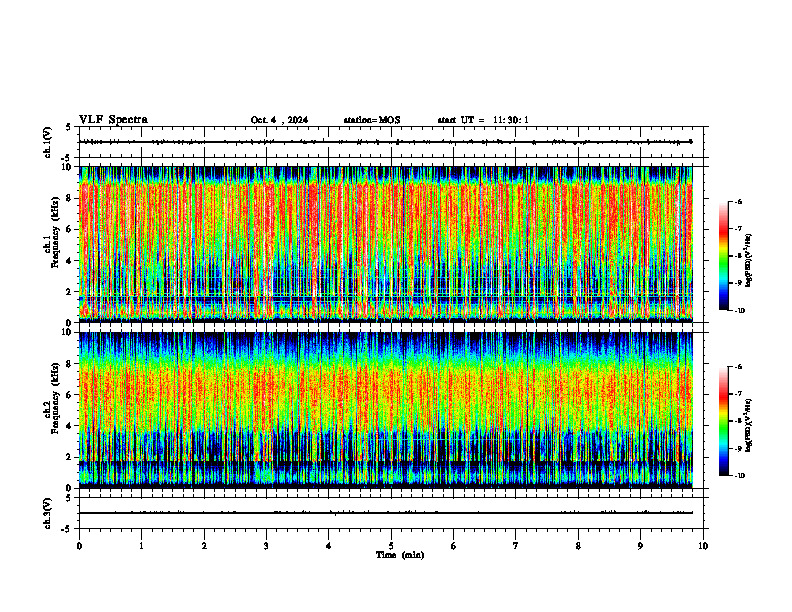Click time axis tick label "8"
This screenshot has width=792, height=612.
click(578, 546)
